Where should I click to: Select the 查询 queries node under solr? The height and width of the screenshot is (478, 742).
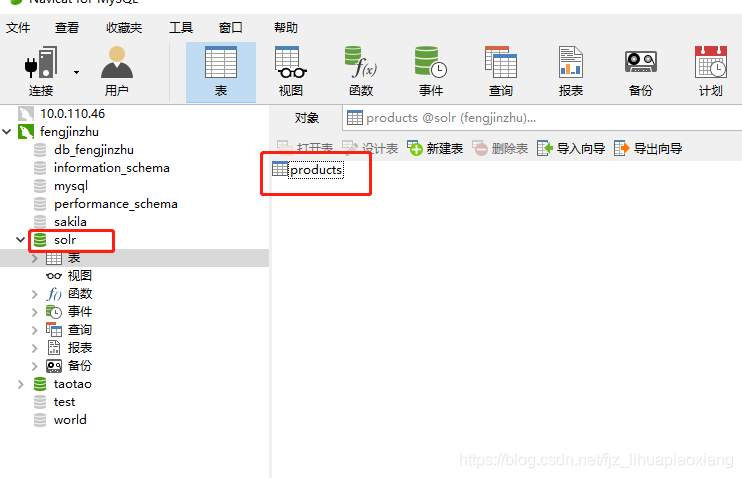tap(80, 329)
